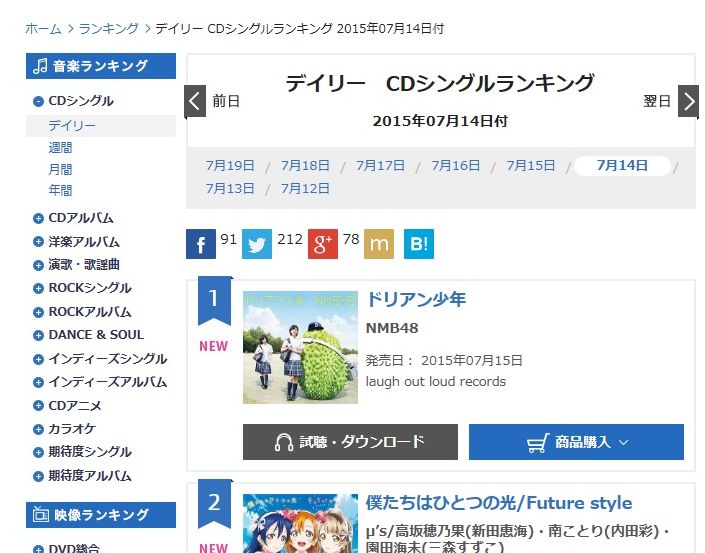705x553 pixels.
Task: Expand the 期待度アルバム category
Action: tap(38, 476)
